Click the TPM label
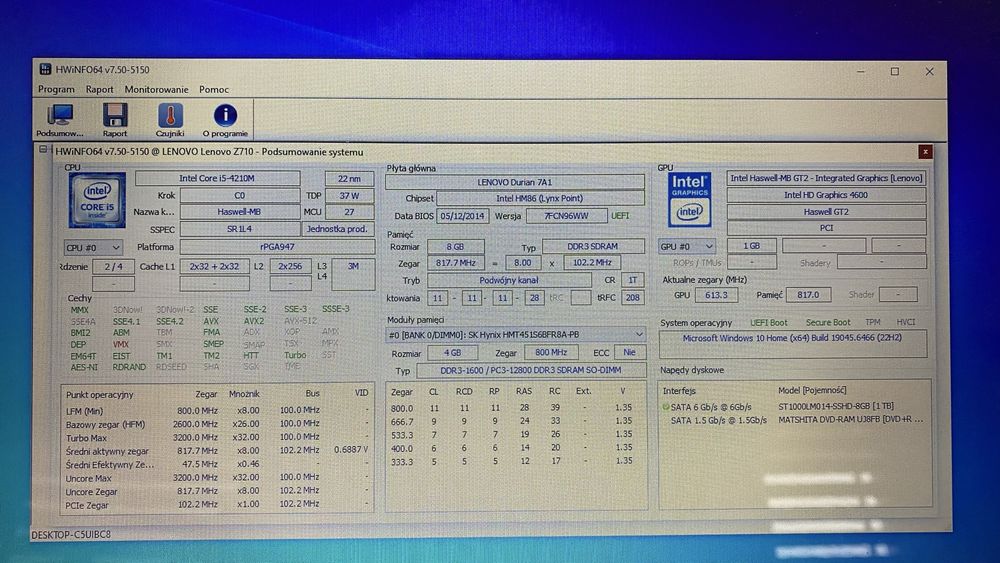Image resolution: width=1000 pixels, height=563 pixels. [x=872, y=323]
